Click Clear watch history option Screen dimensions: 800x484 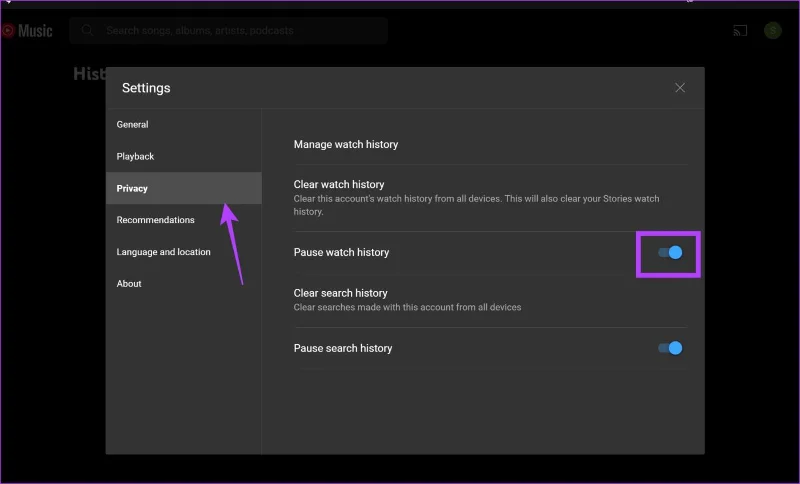339,184
